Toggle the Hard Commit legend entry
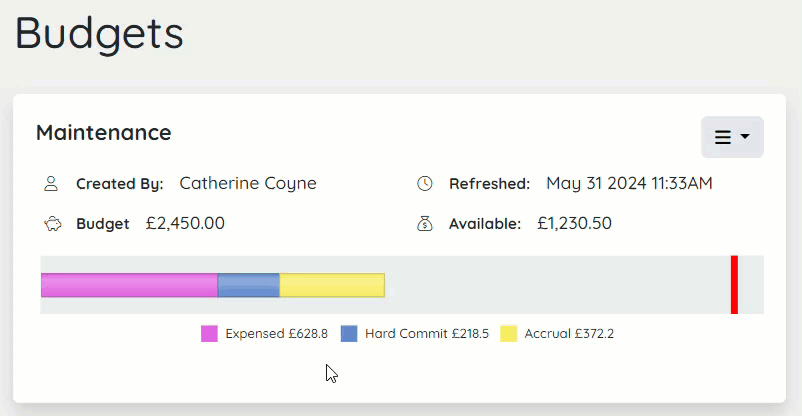The height and width of the screenshot is (416, 802). point(415,334)
